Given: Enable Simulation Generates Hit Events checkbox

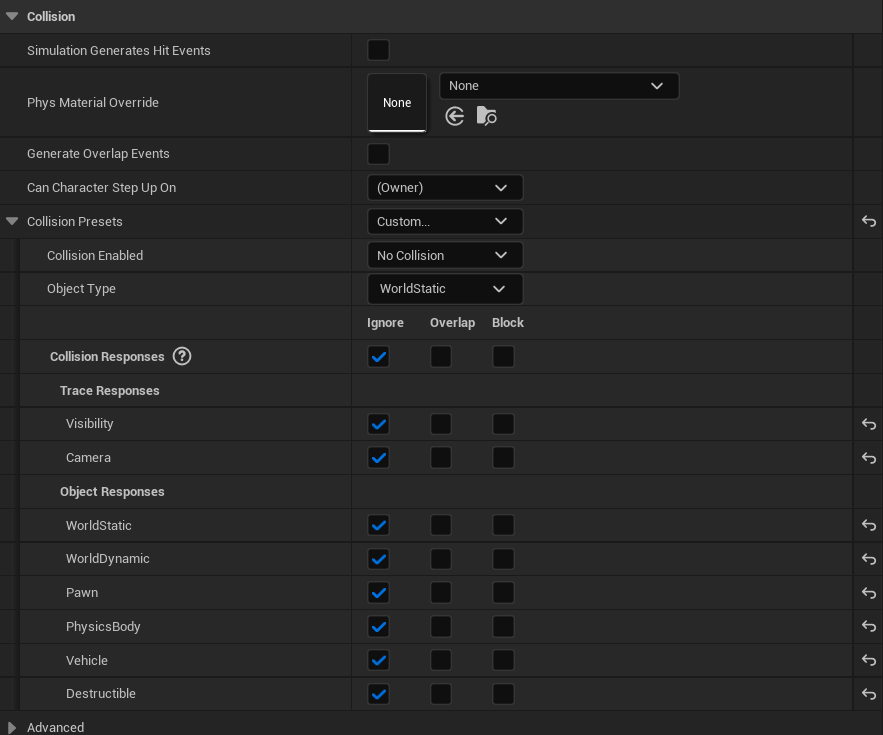Looking at the screenshot, I should pyautogui.click(x=378, y=50).
